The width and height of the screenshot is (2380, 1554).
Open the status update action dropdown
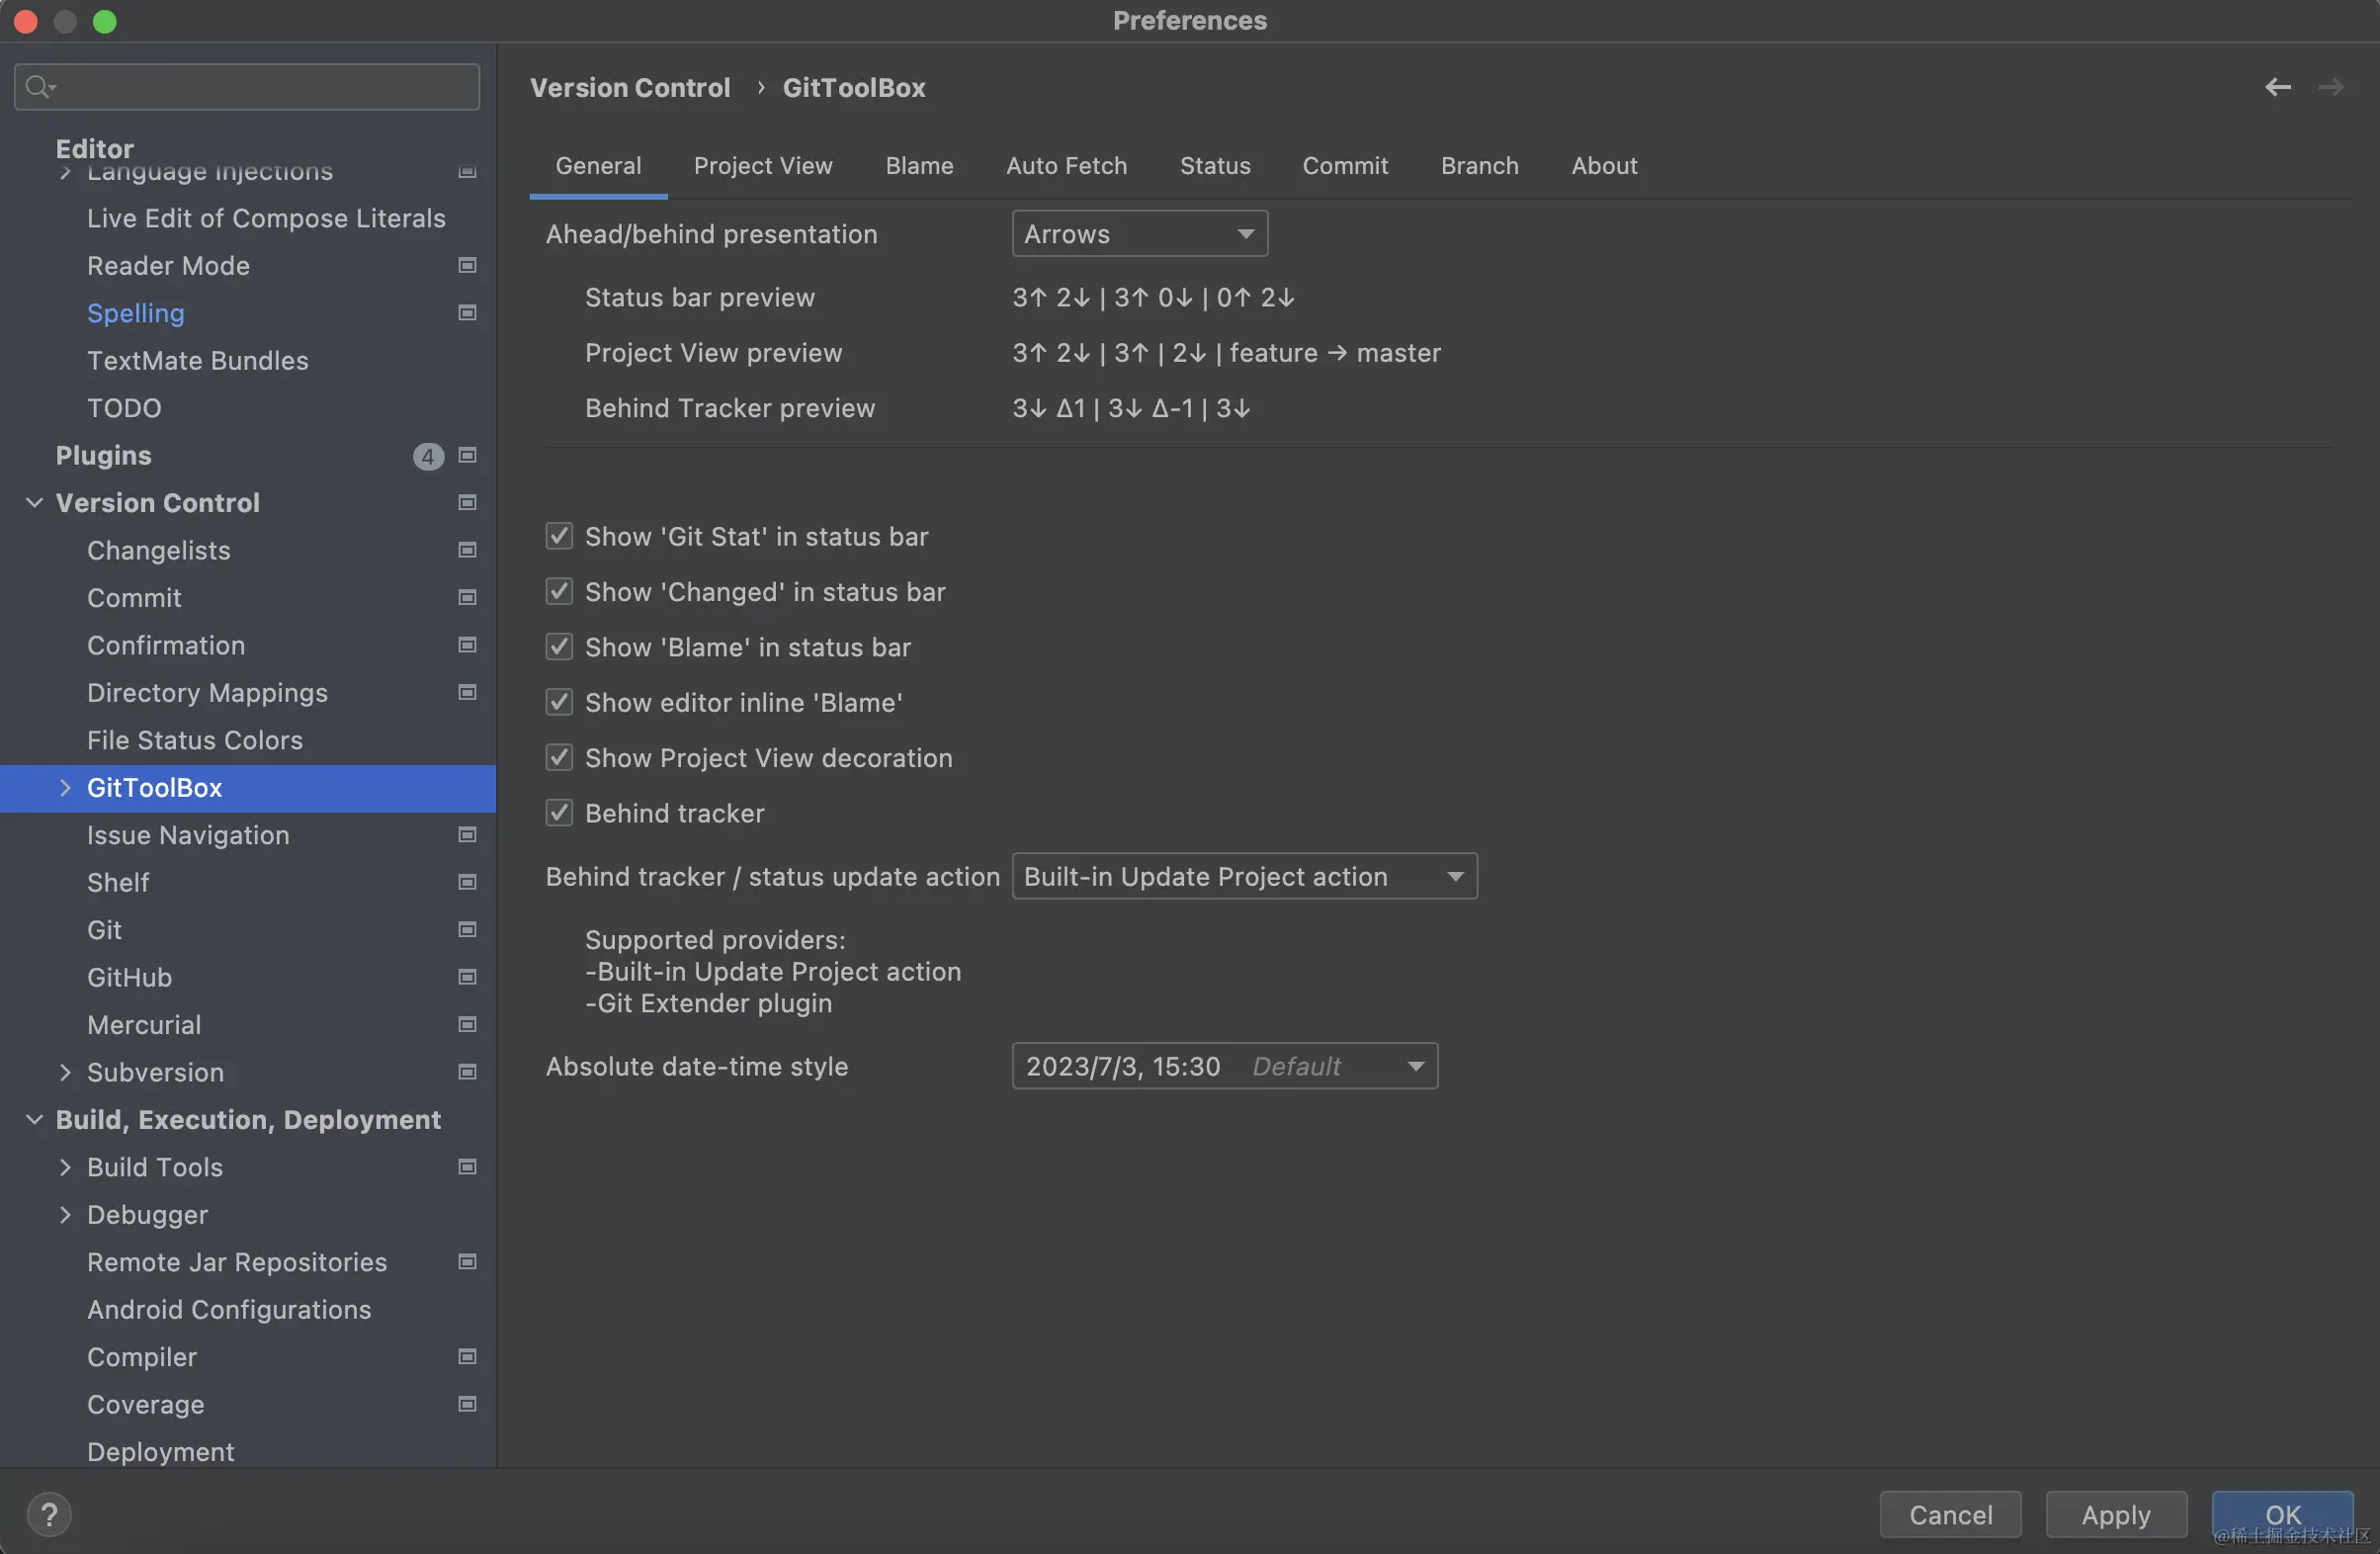[1244, 877]
